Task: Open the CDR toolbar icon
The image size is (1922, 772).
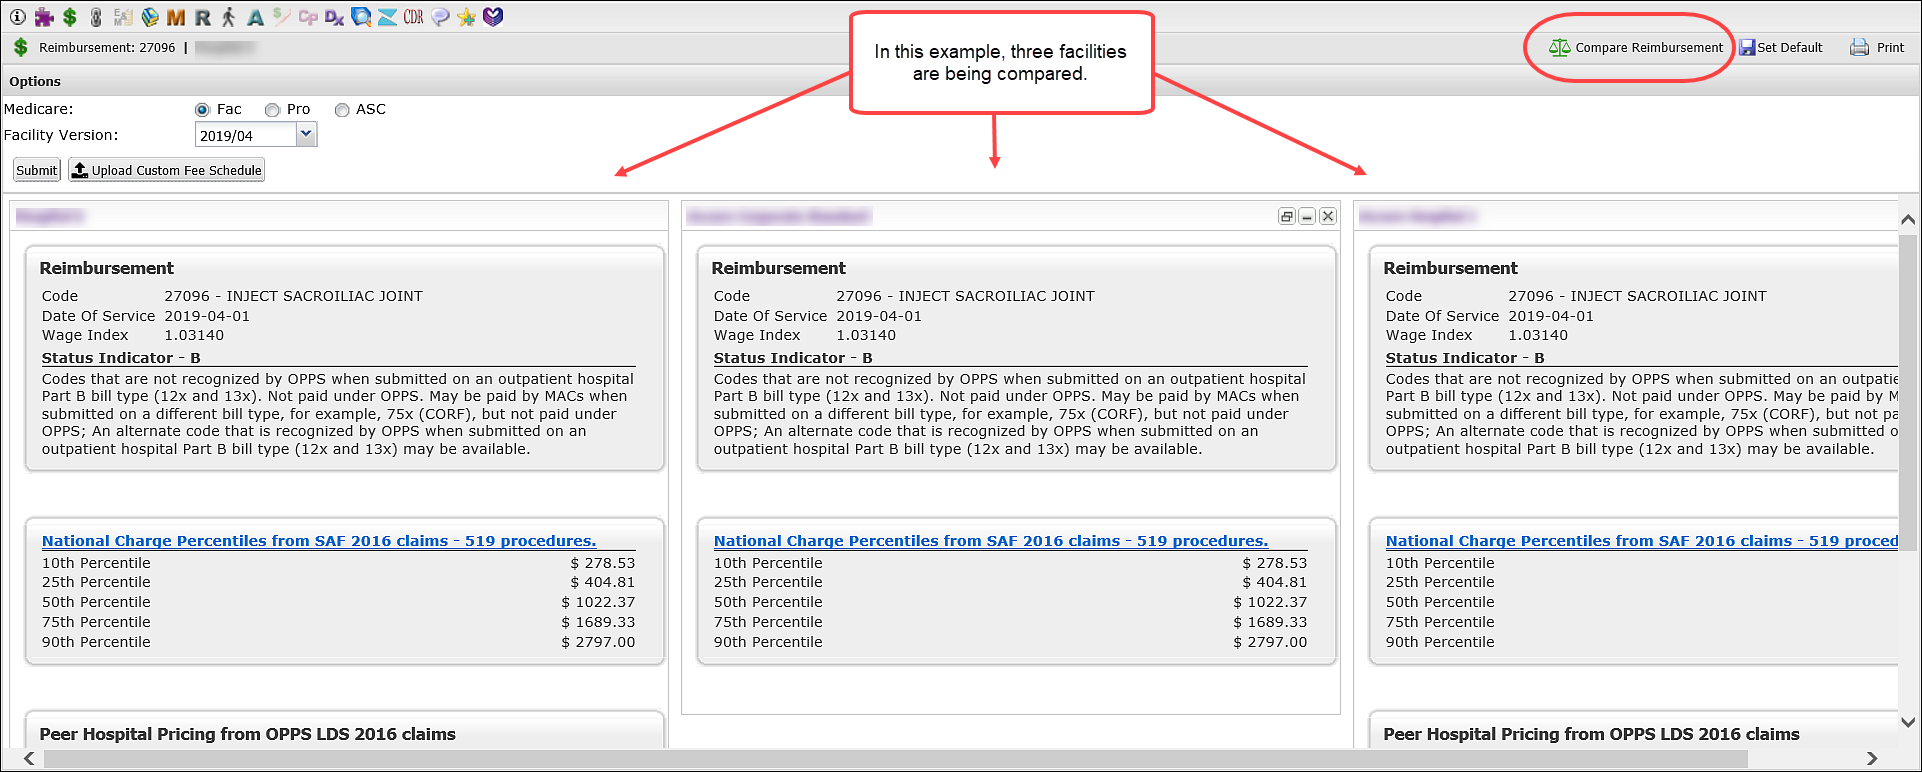Action: 413,17
